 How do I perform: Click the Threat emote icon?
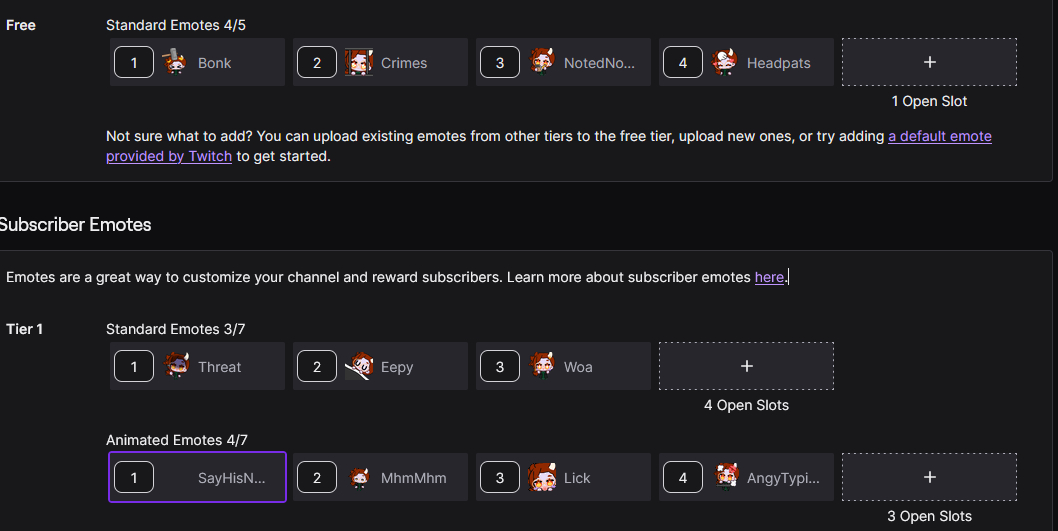coord(176,366)
